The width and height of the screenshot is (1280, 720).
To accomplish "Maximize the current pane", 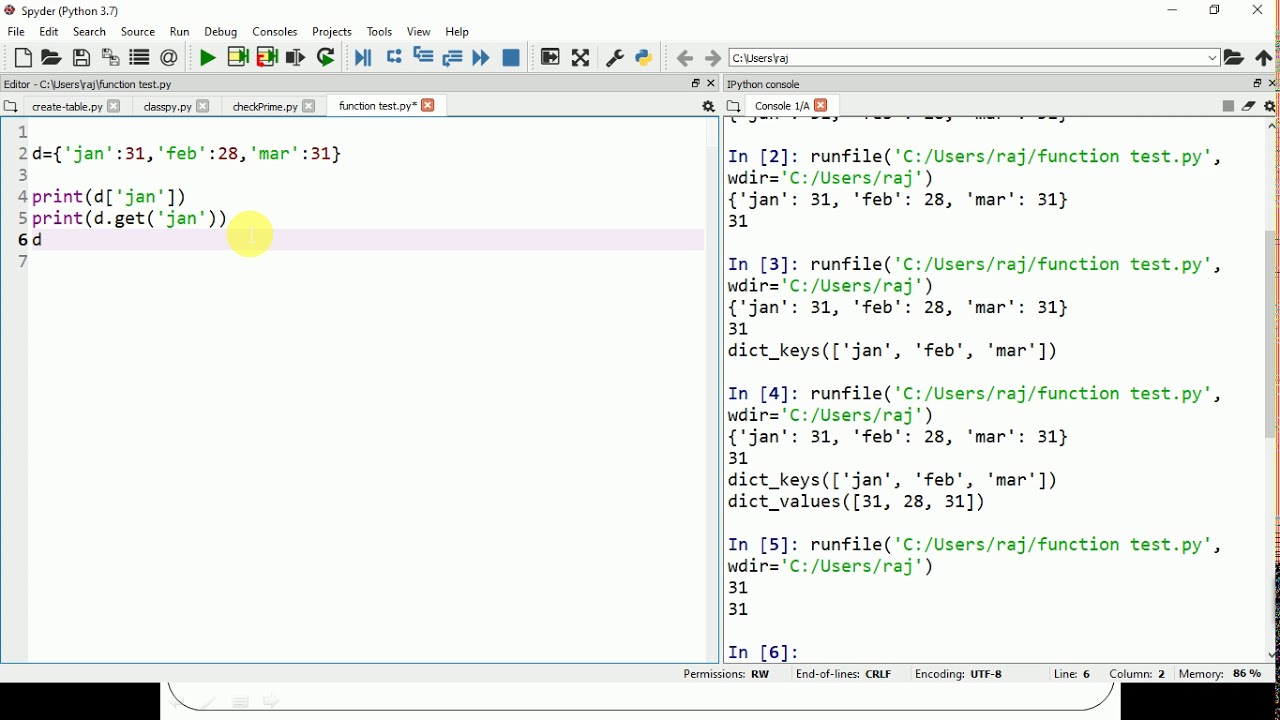I will 551,57.
